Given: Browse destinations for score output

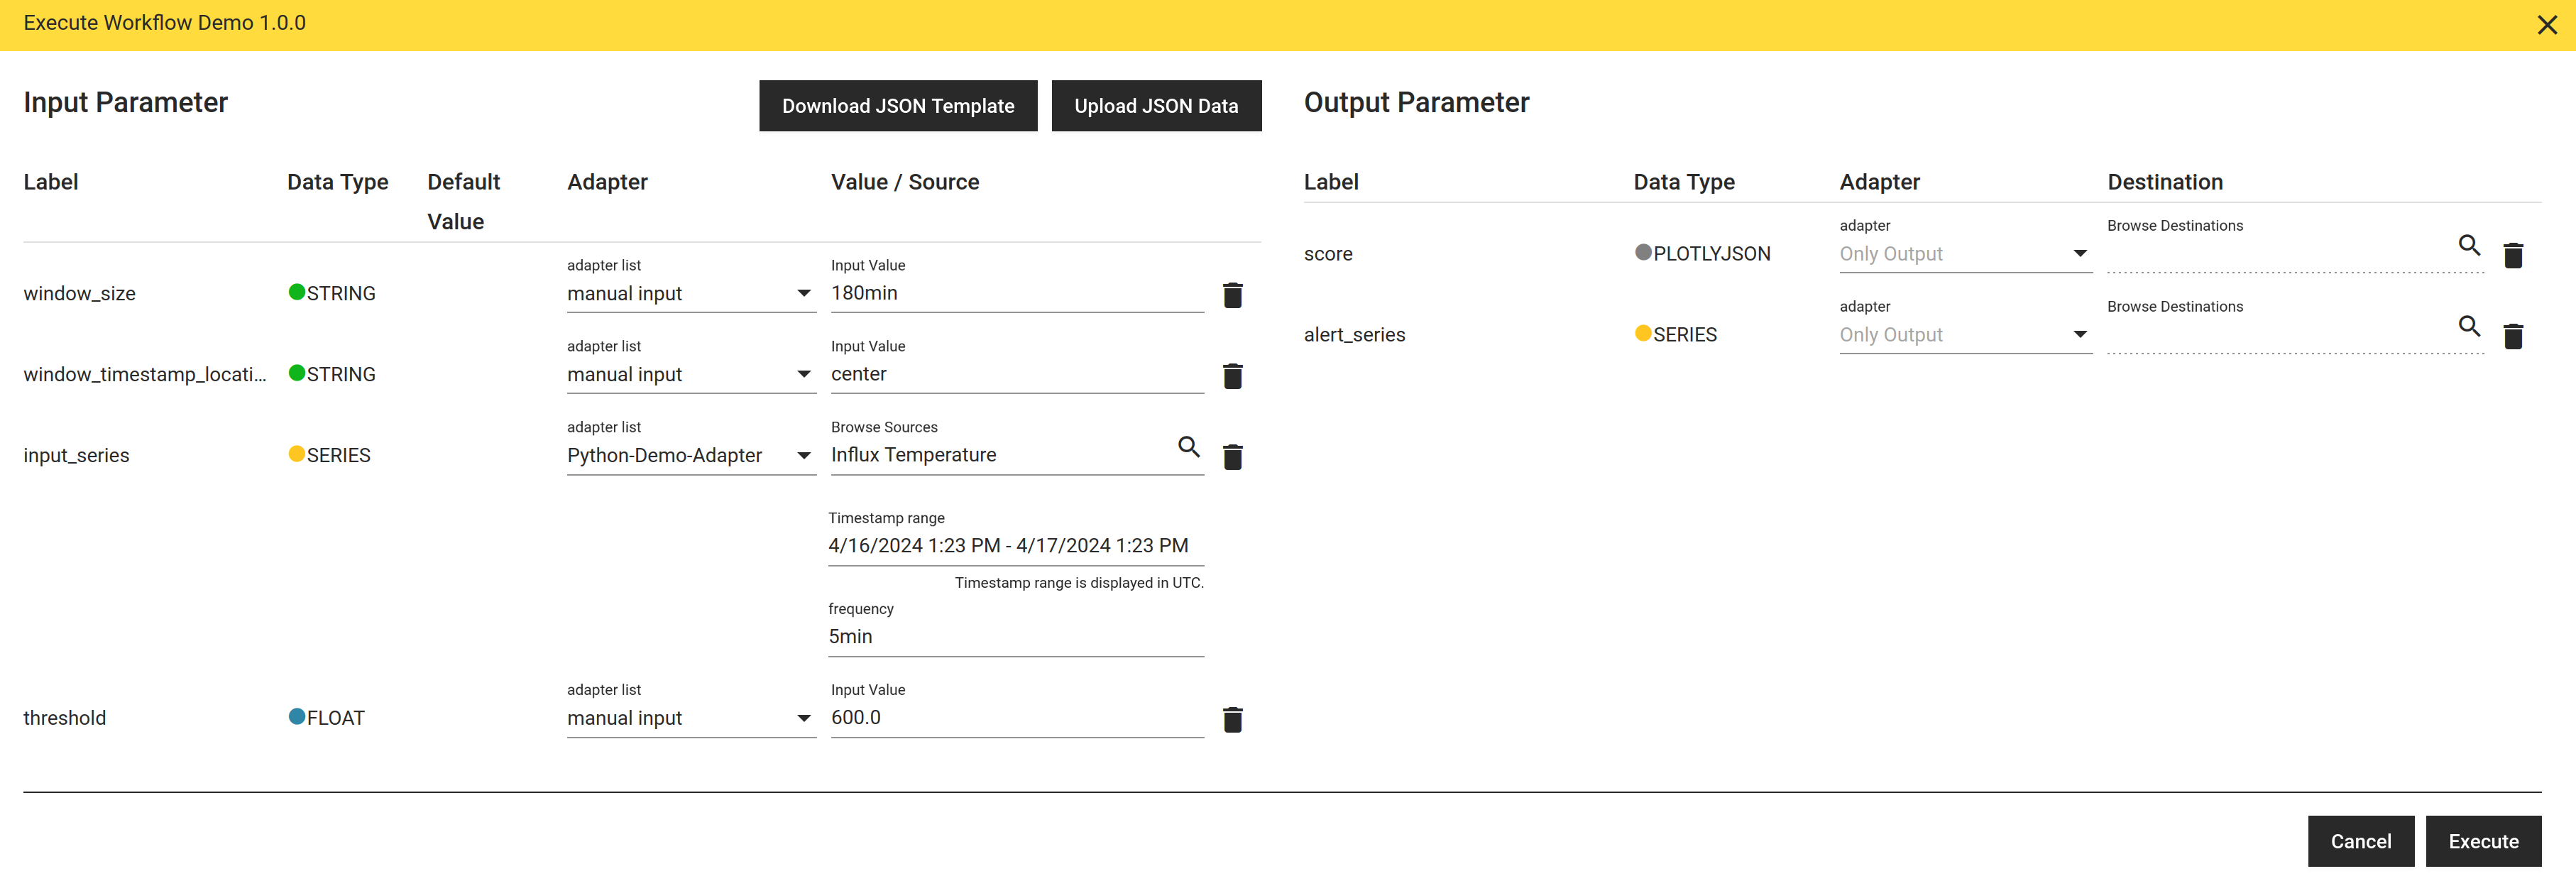Looking at the screenshot, I should point(2469,245).
